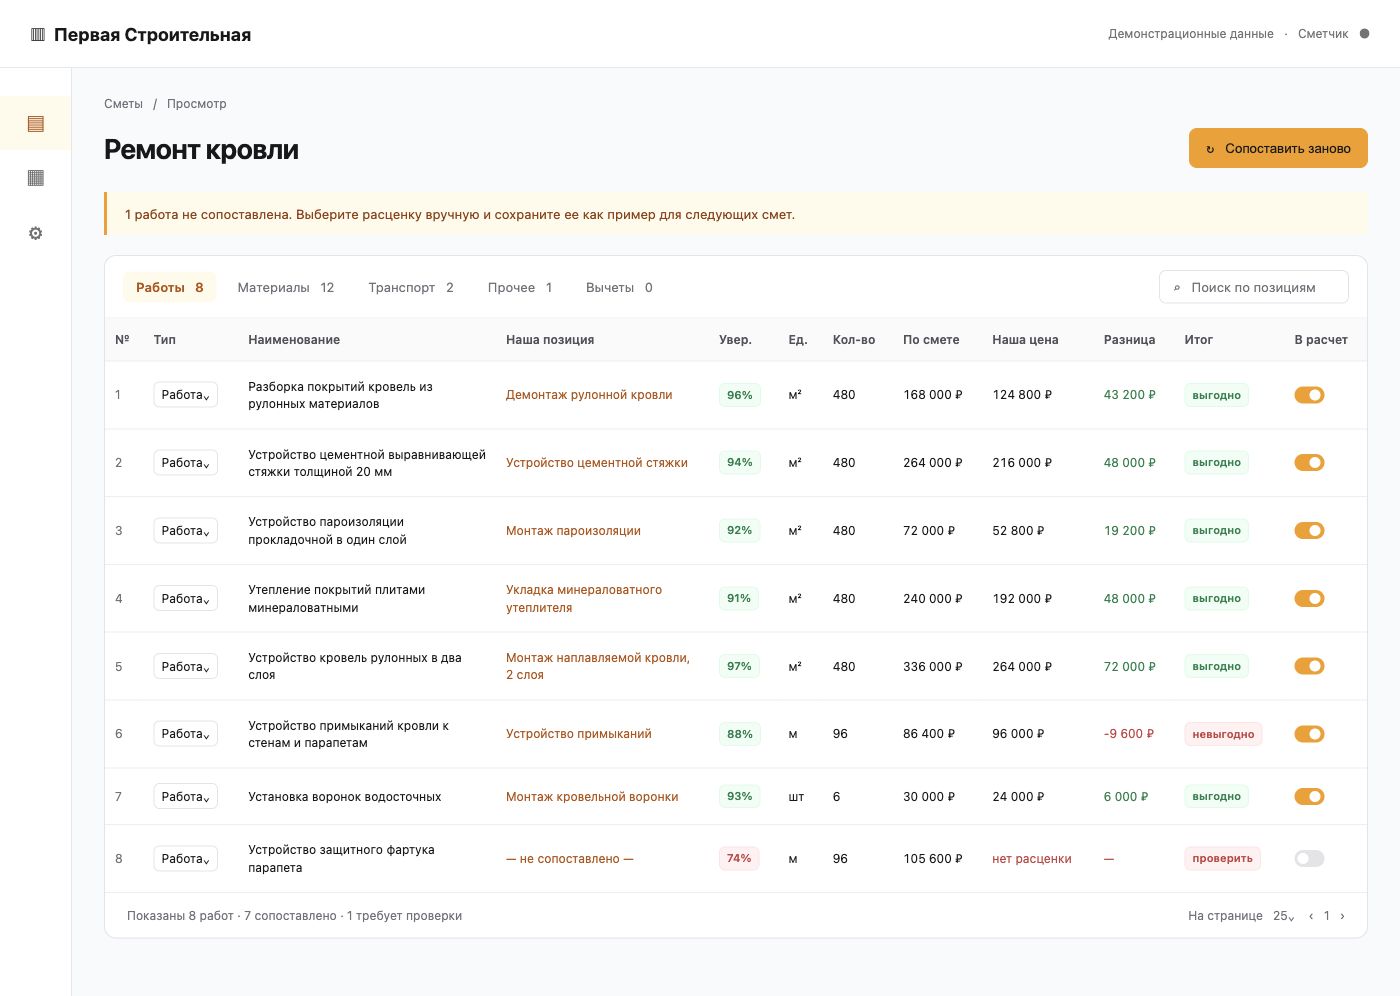The image size is (1400, 996).
Task: Go to next page arrow
Action: point(1342,916)
